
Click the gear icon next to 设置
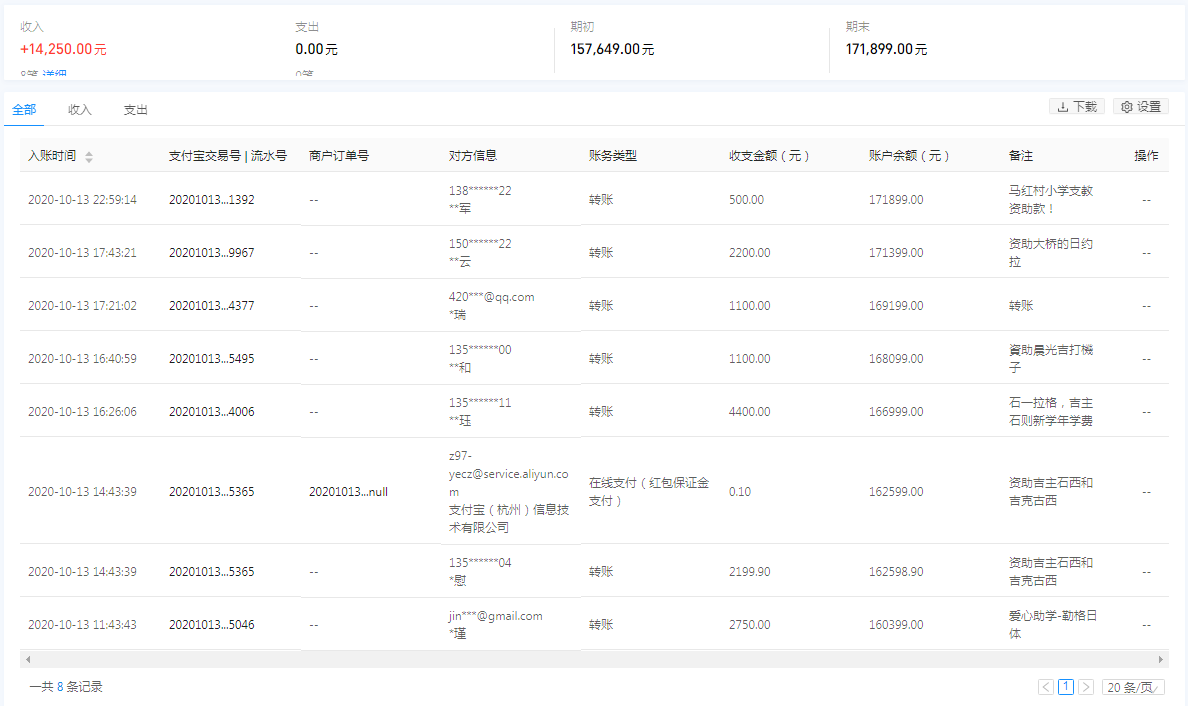1125,106
